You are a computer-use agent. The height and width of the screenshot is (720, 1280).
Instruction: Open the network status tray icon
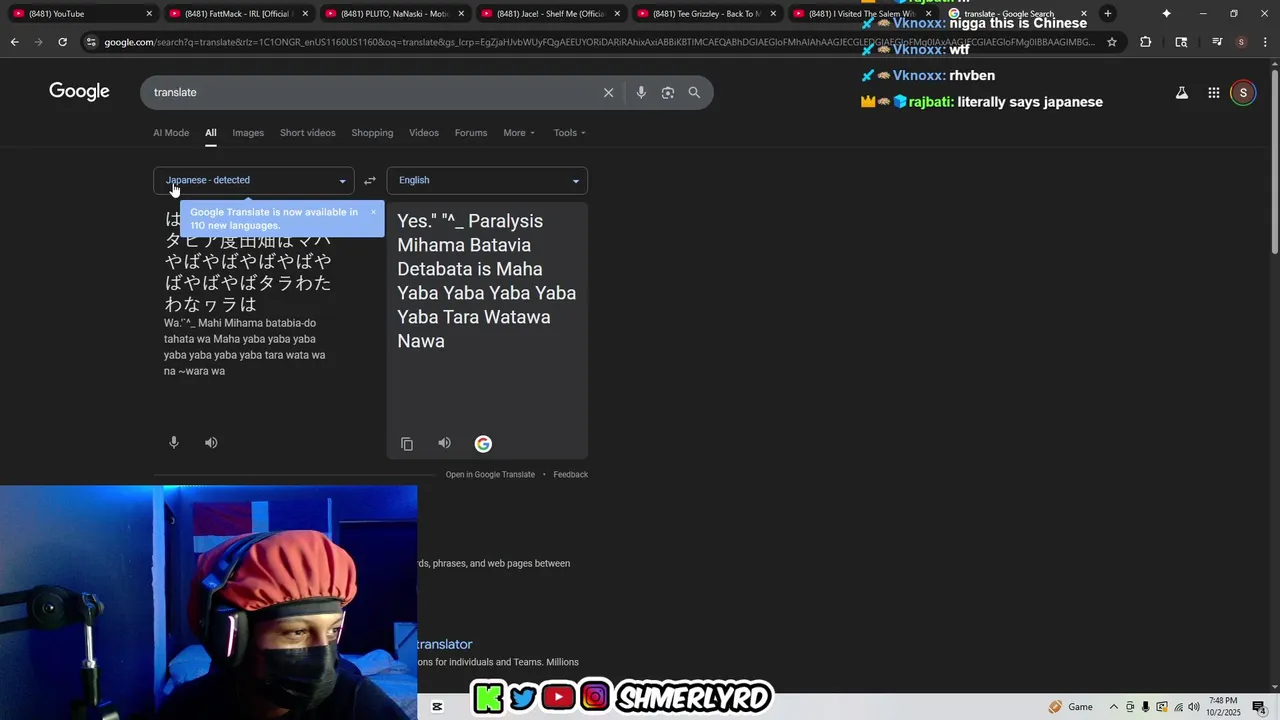pos(1178,707)
